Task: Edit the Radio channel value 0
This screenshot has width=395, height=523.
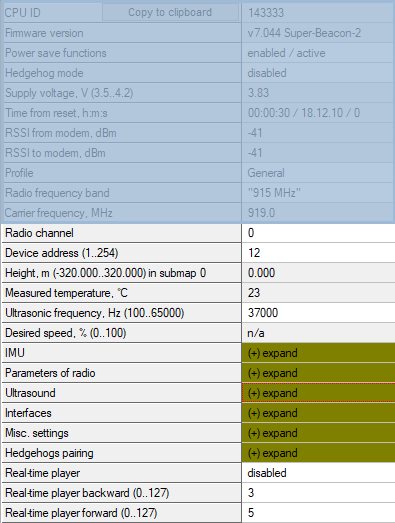Action: (318, 233)
